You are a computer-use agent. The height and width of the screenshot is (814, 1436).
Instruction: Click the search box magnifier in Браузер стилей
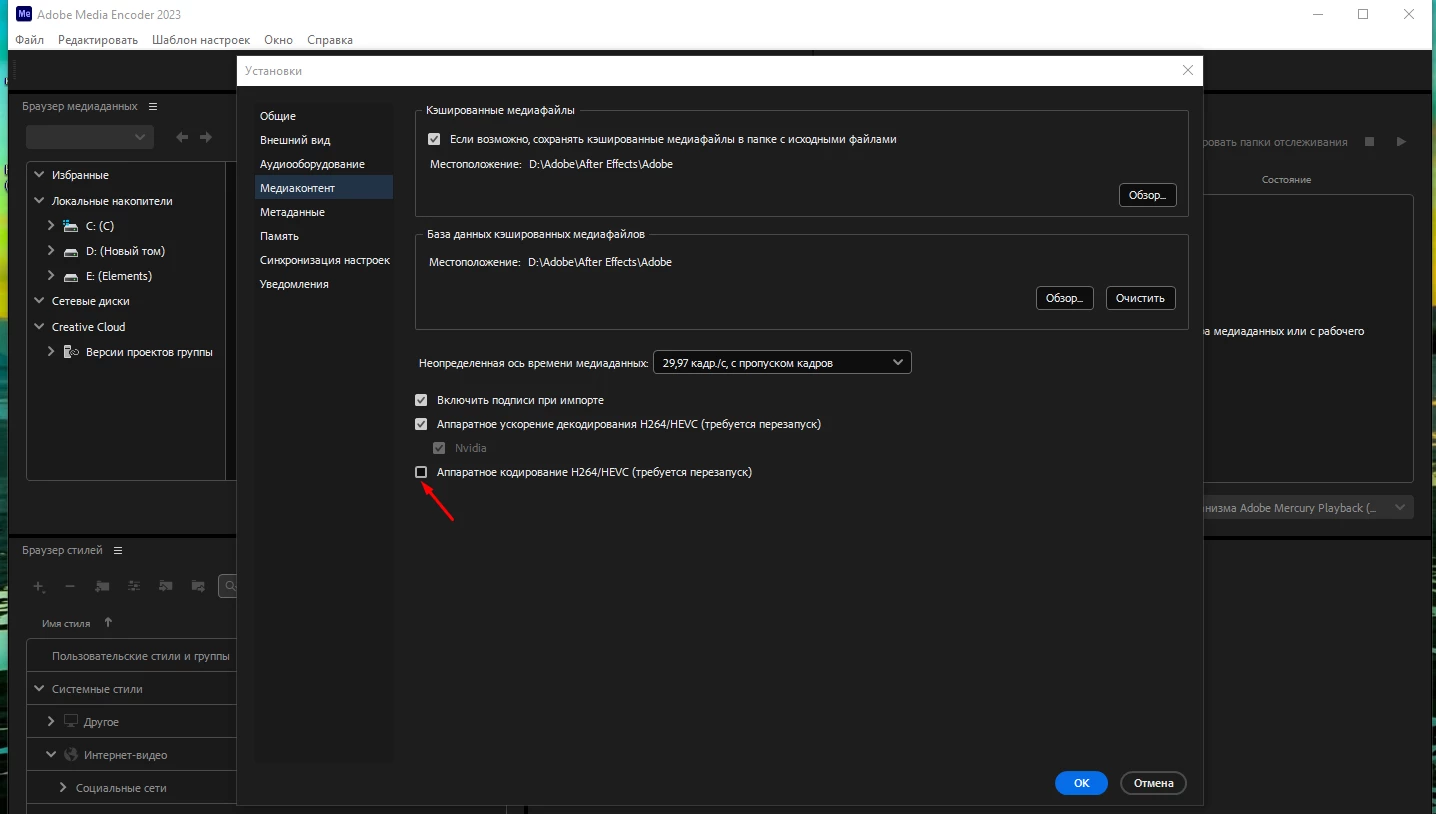230,586
